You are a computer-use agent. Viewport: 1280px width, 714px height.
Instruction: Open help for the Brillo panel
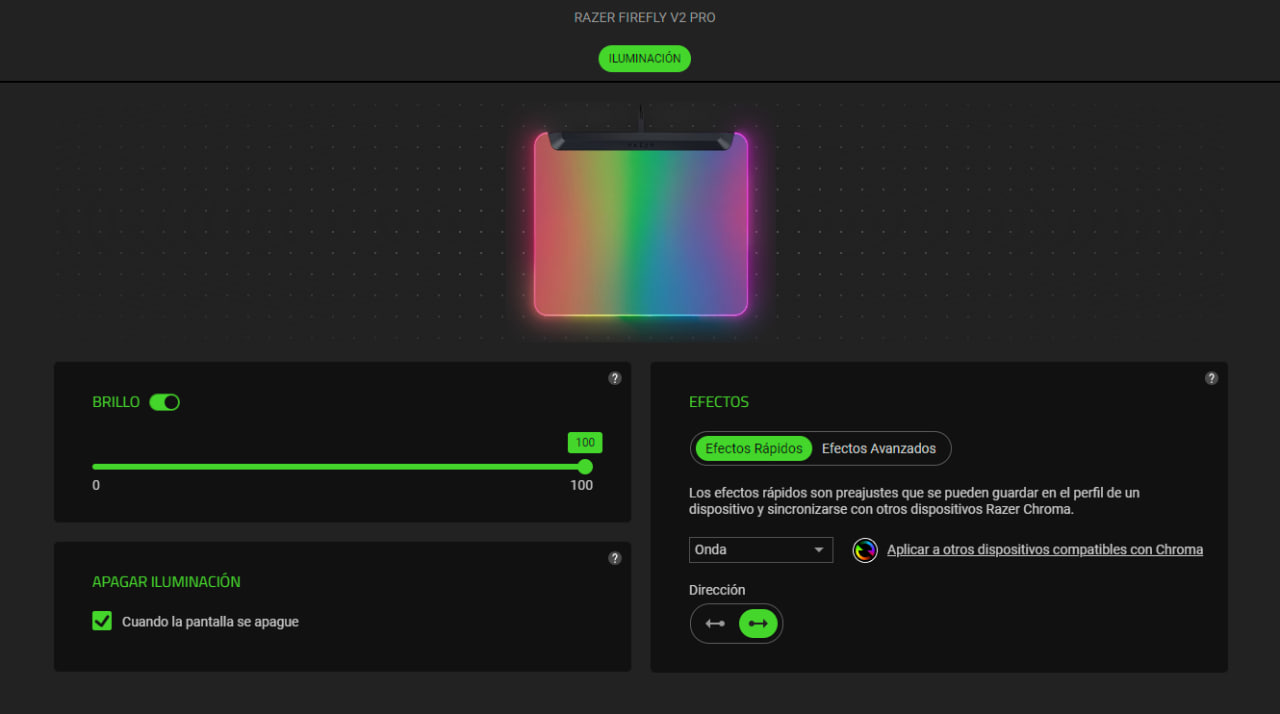pyautogui.click(x=615, y=378)
